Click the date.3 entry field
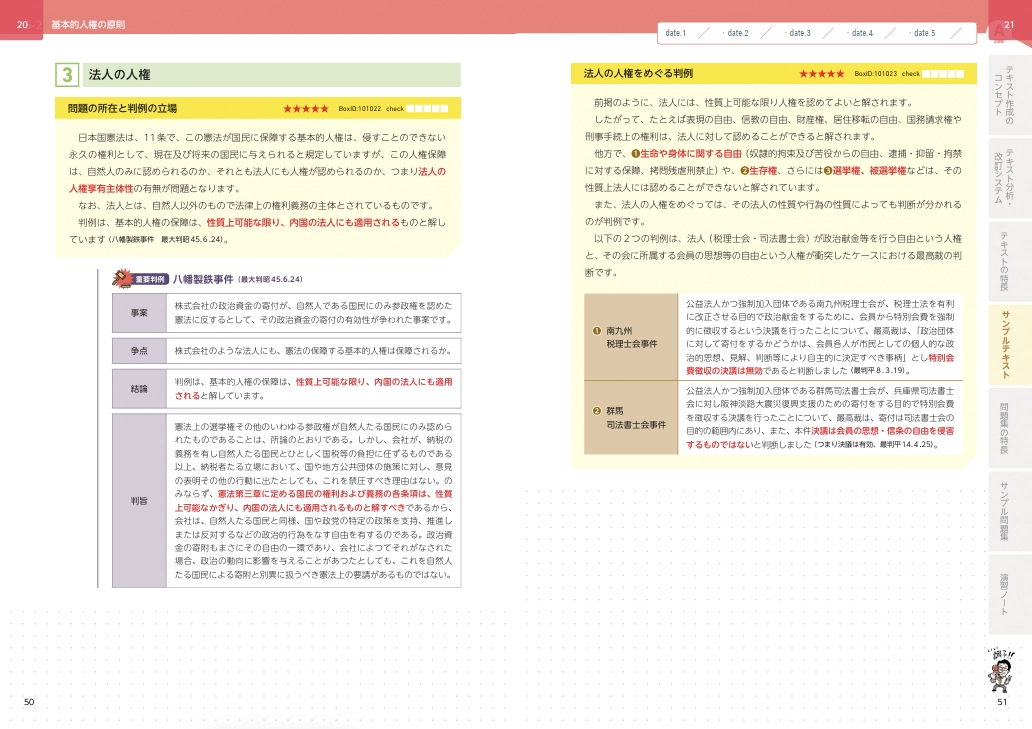 coord(810,33)
